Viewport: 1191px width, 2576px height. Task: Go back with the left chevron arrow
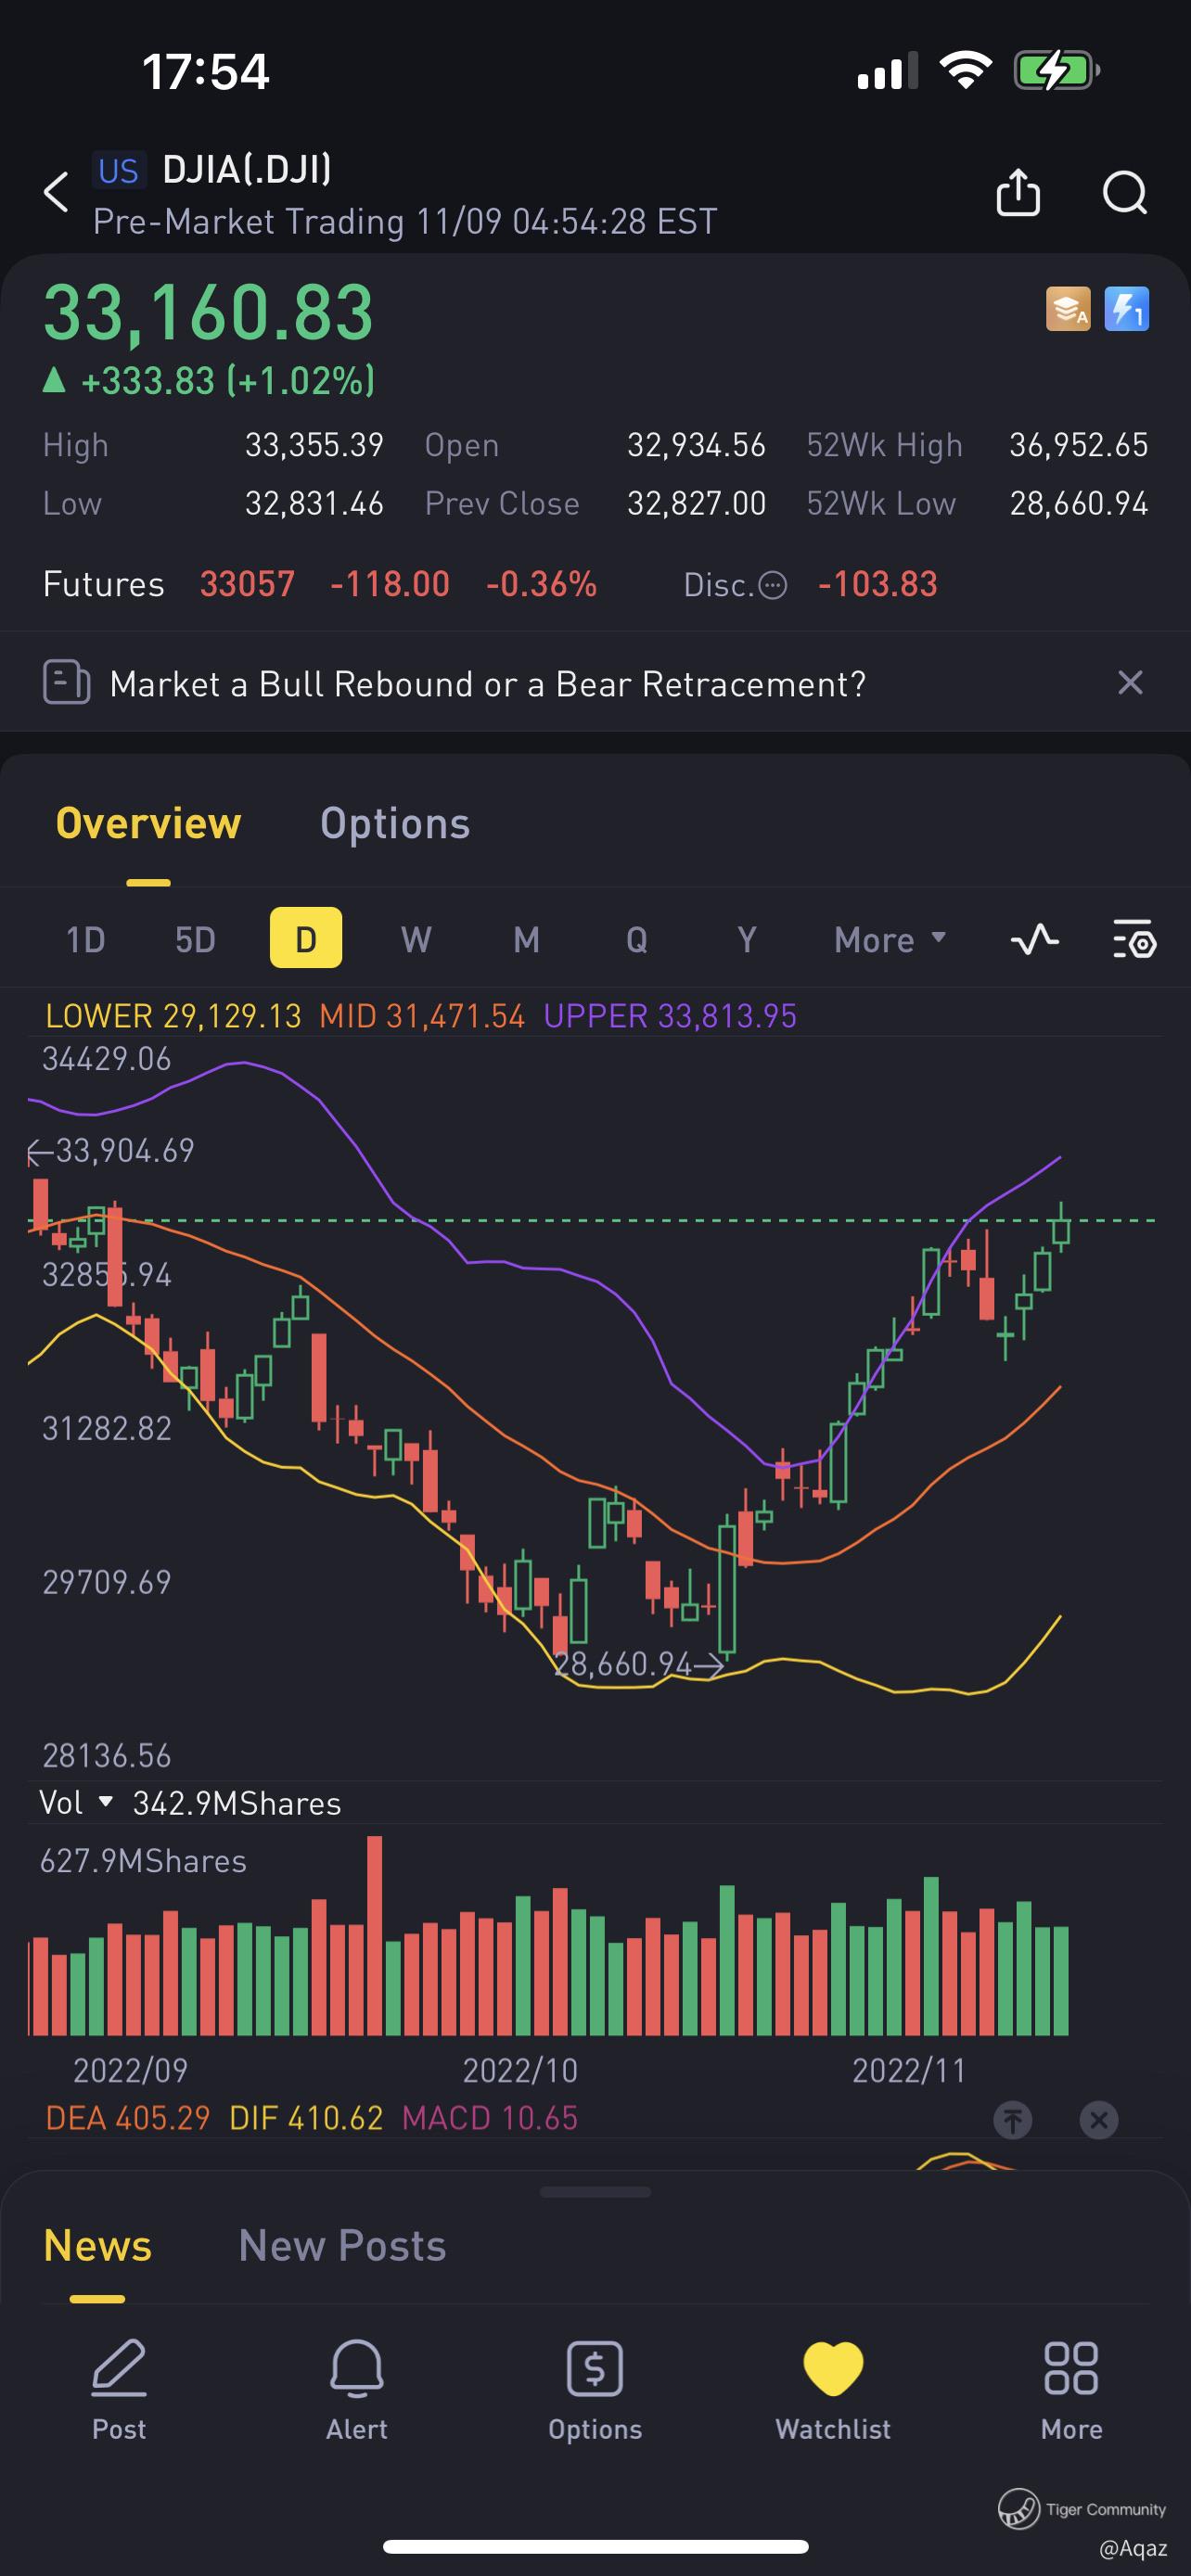(57, 192)
